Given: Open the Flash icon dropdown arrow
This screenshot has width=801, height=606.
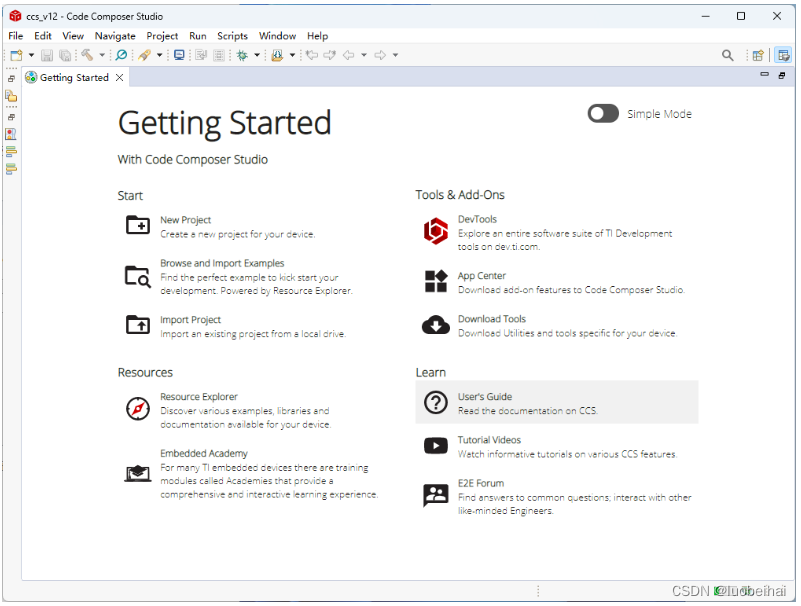Looking at the screenshot, I should coord(159,55).
